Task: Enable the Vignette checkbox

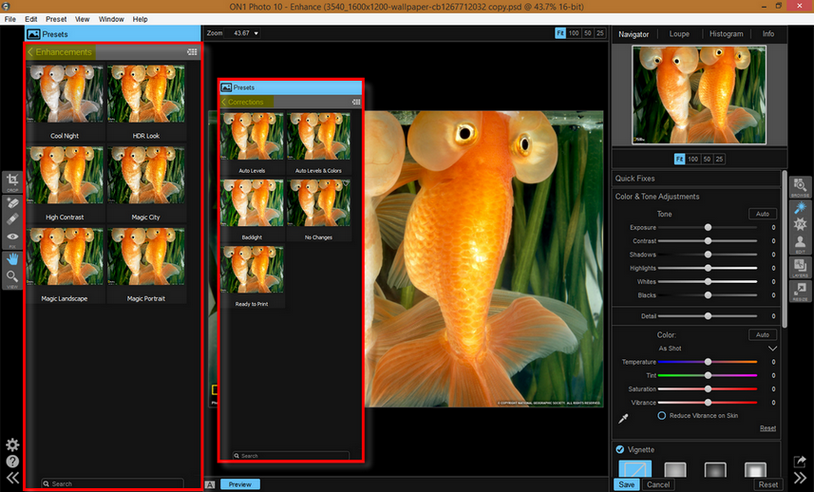Action: tap(620, 449)
